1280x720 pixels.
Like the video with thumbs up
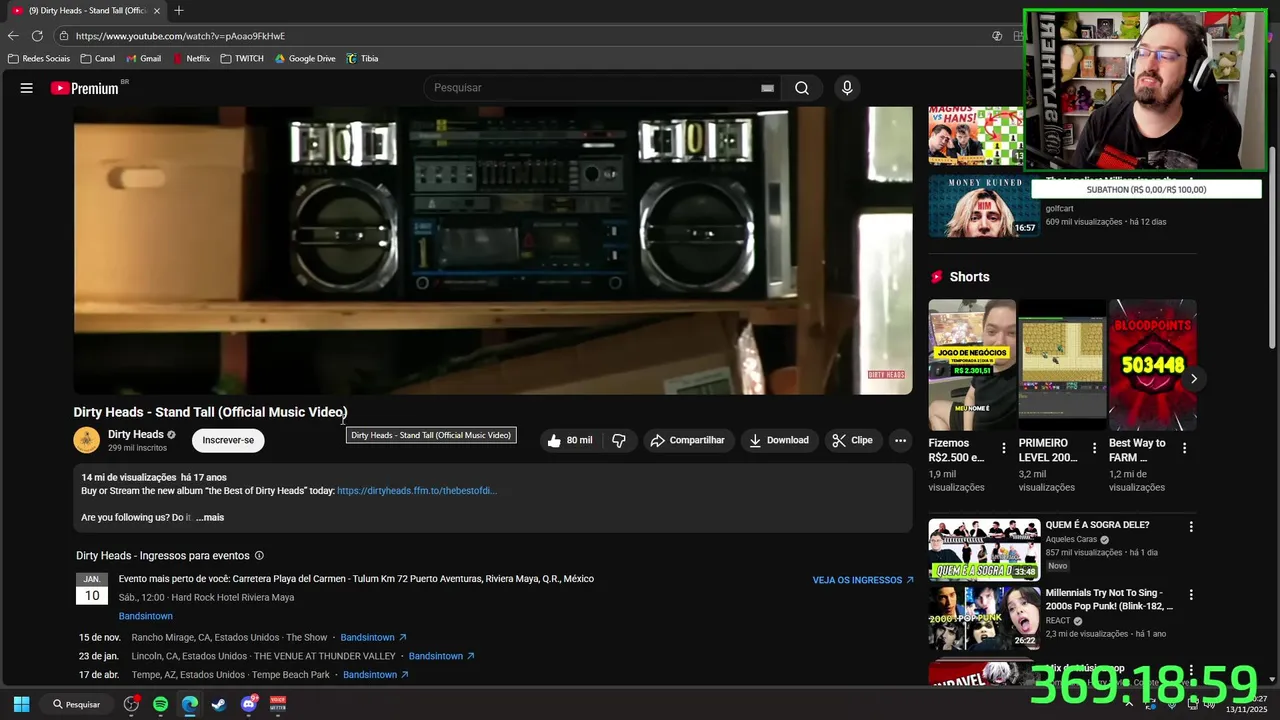569,440
